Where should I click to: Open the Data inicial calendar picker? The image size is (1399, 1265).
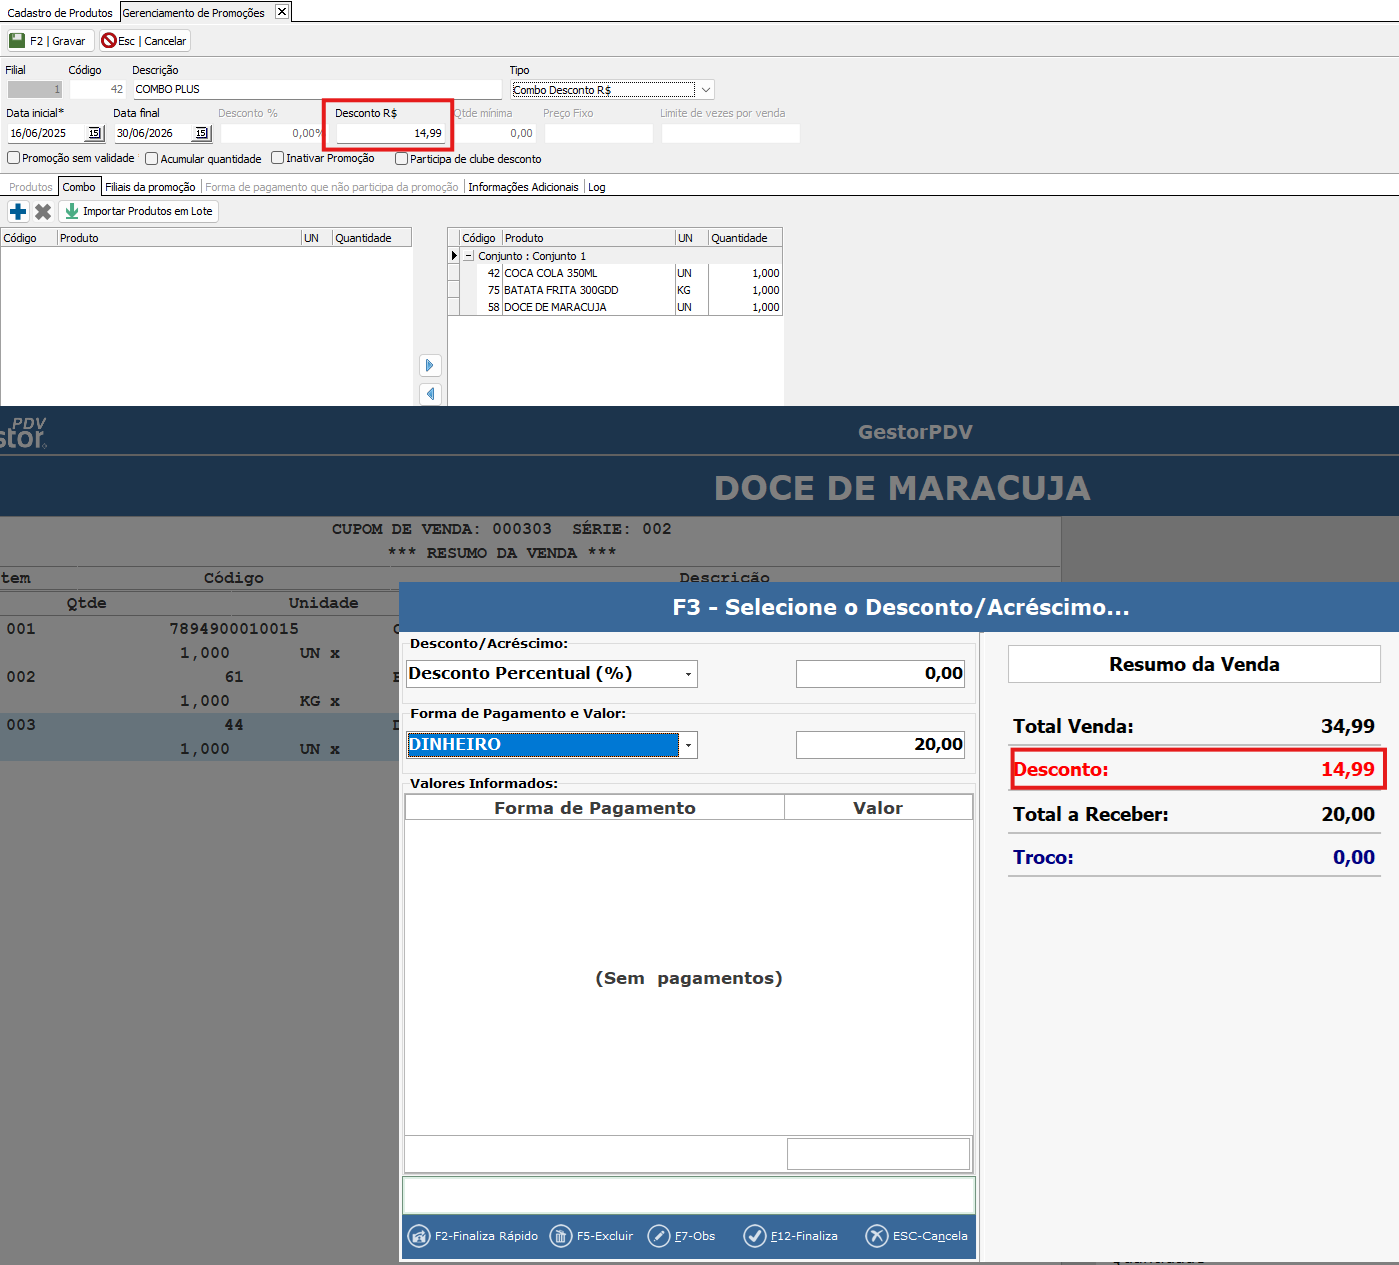(x=95, y=133)
